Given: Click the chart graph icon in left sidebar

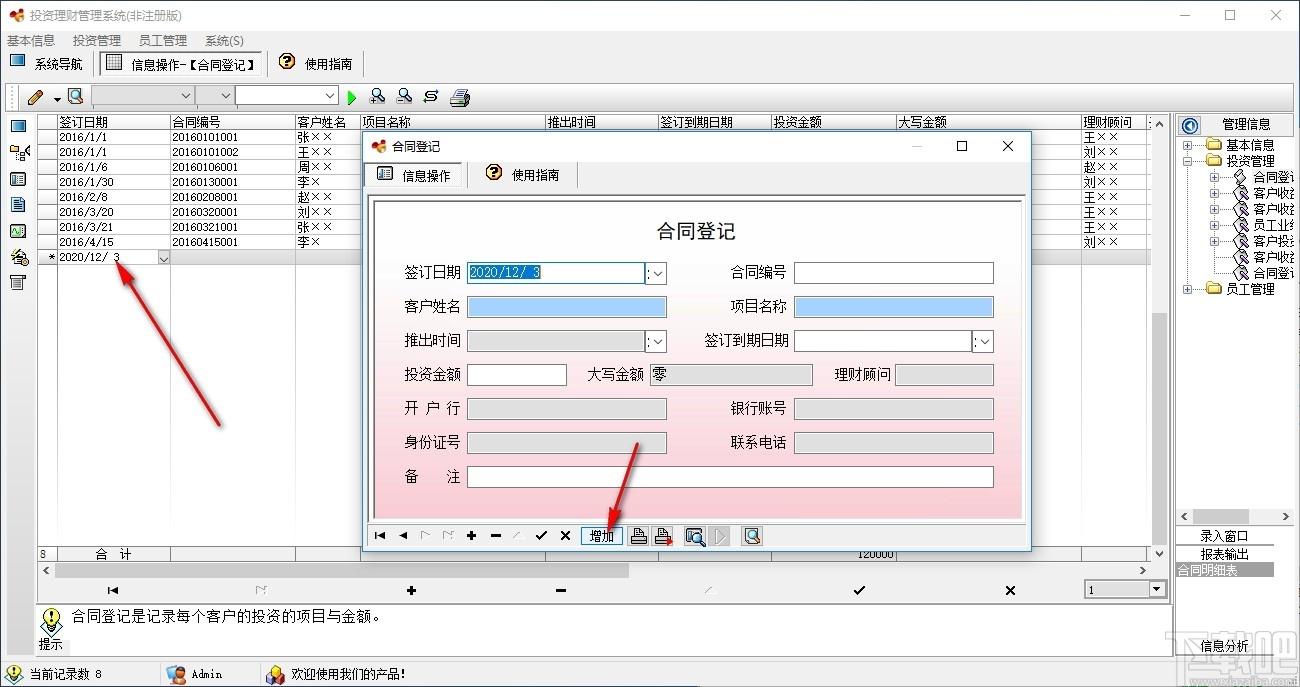Looking at the screenshot, I should 18,230.
